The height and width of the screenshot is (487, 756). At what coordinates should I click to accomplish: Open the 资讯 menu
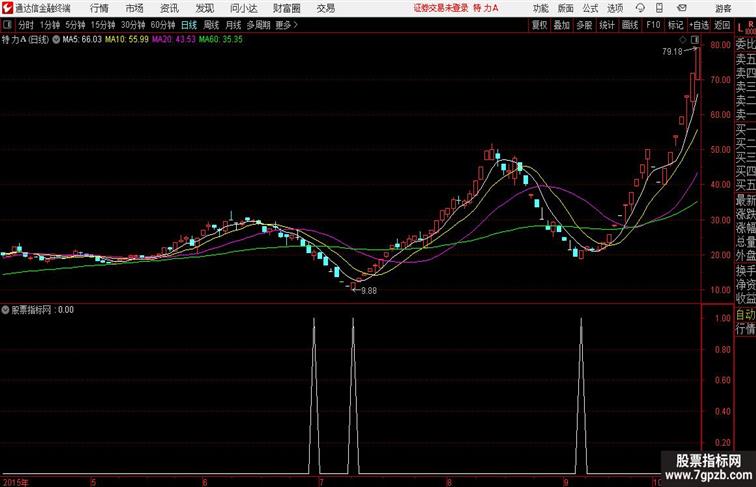tap(169, 8)
